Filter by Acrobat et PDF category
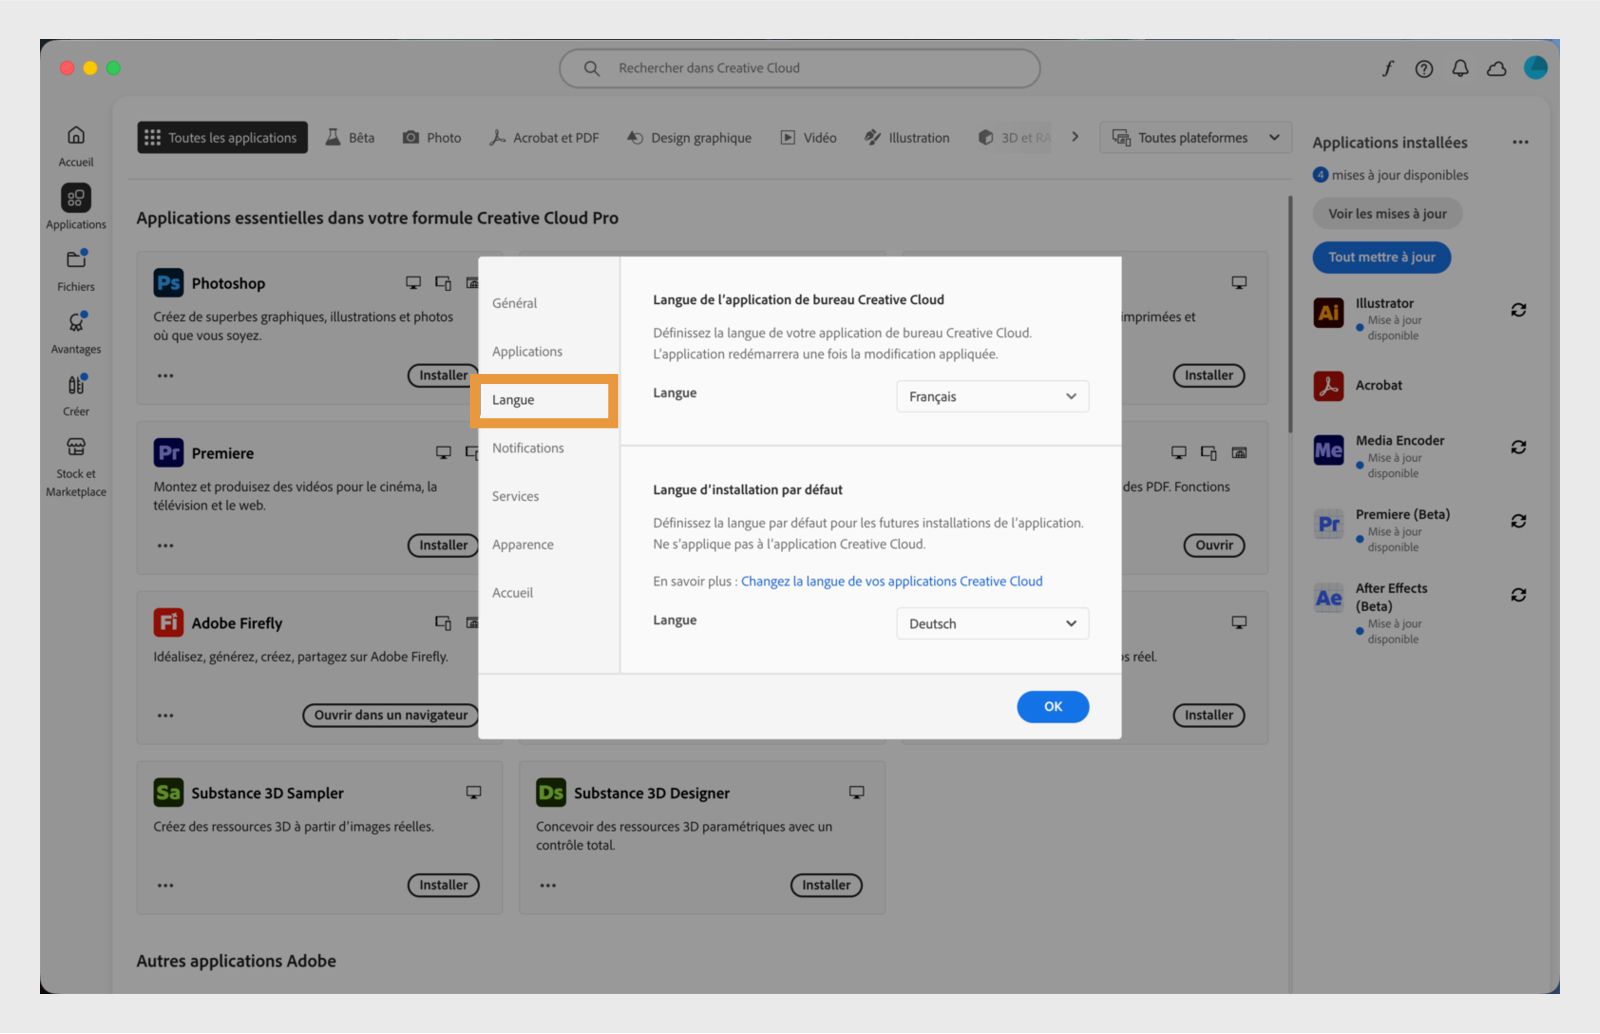 (544, 138)
